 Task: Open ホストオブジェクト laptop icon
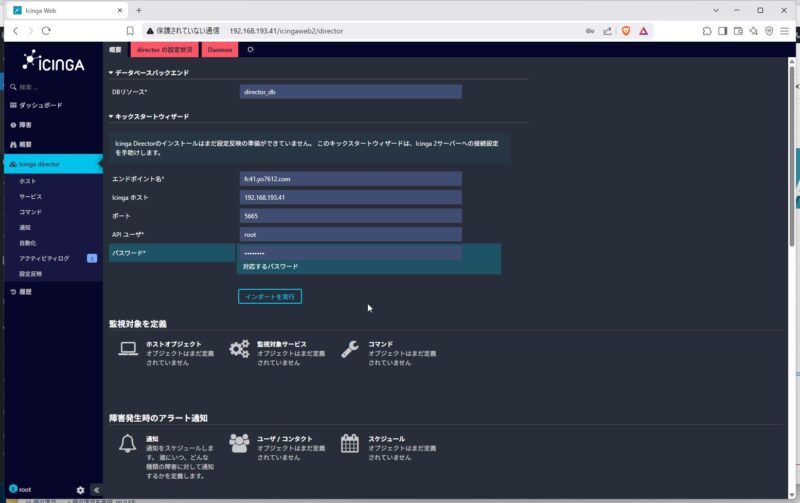pyautogui.click(x=128, y=349)
